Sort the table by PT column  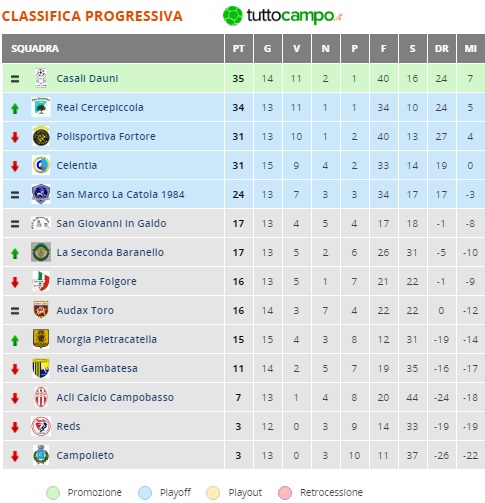pos(238,49)
